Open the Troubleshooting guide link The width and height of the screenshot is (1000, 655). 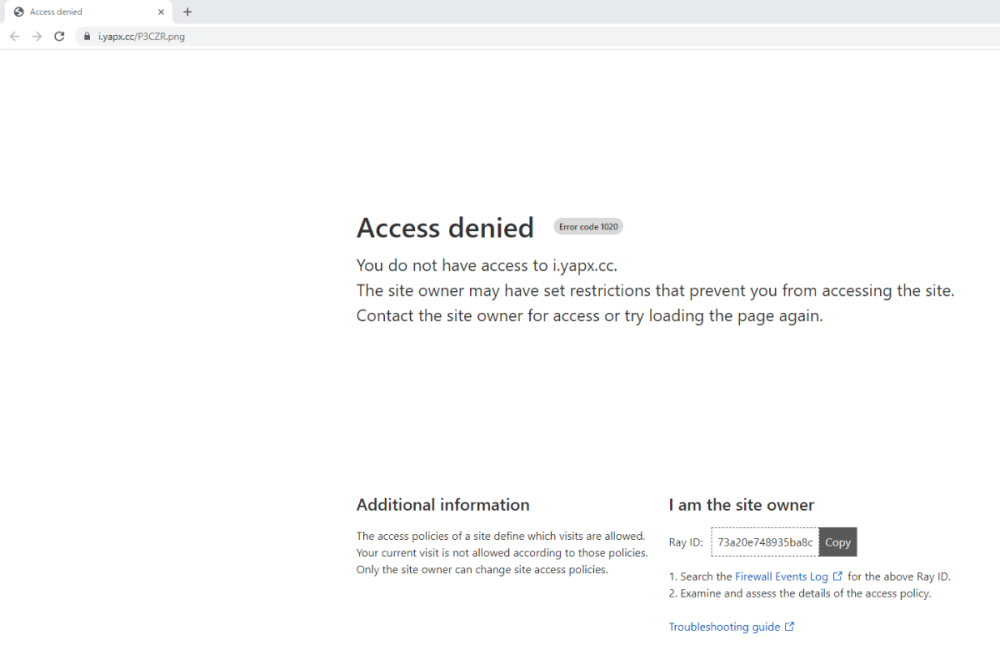coord(724,627)
